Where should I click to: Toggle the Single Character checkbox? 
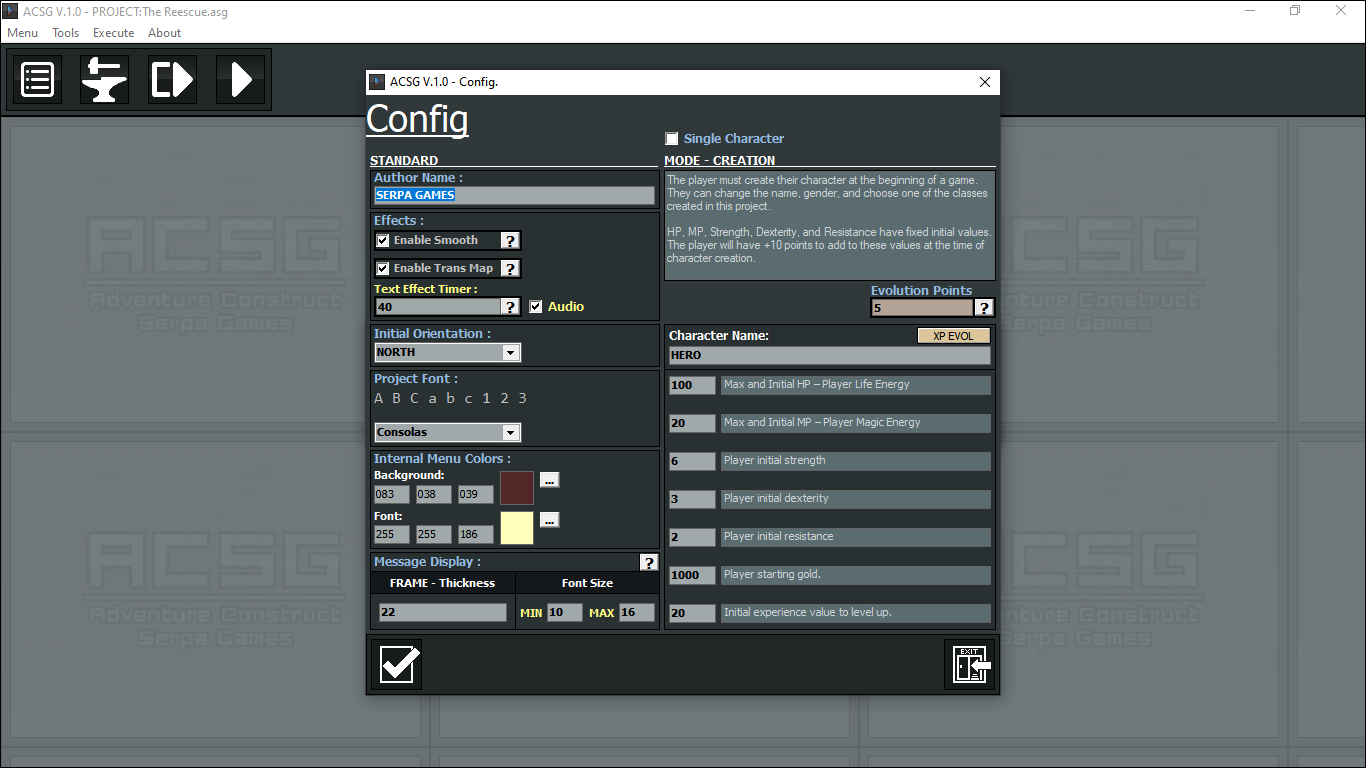(x=672, y=139)
